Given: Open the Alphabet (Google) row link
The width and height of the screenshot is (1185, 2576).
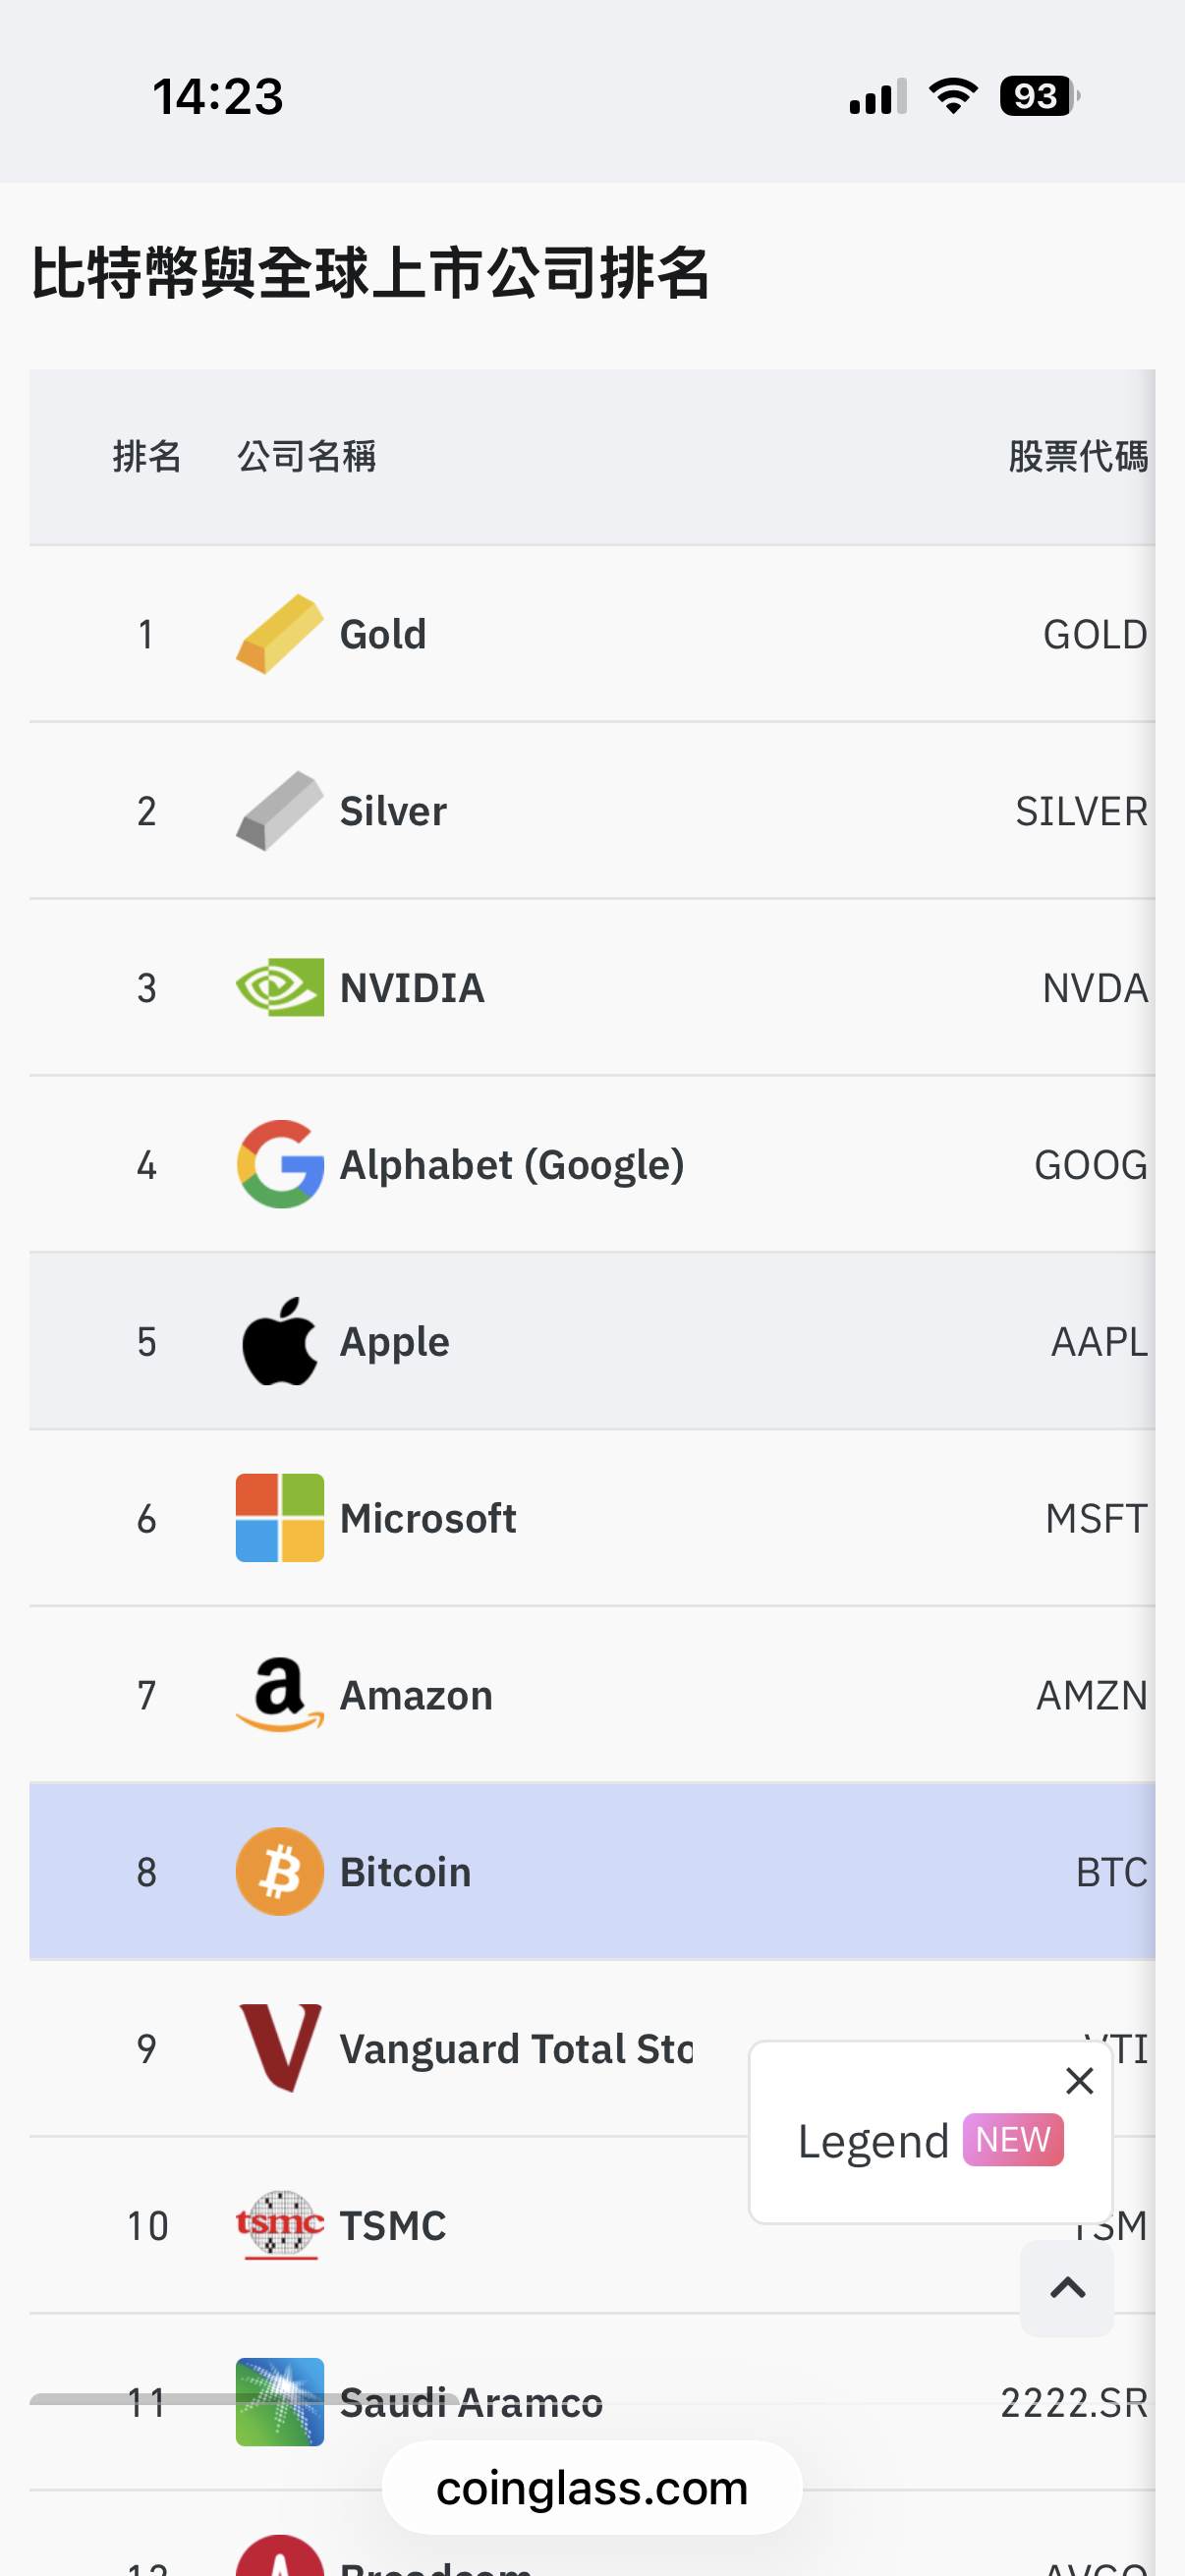Looking at the screenshot, I should point(512,1165).
